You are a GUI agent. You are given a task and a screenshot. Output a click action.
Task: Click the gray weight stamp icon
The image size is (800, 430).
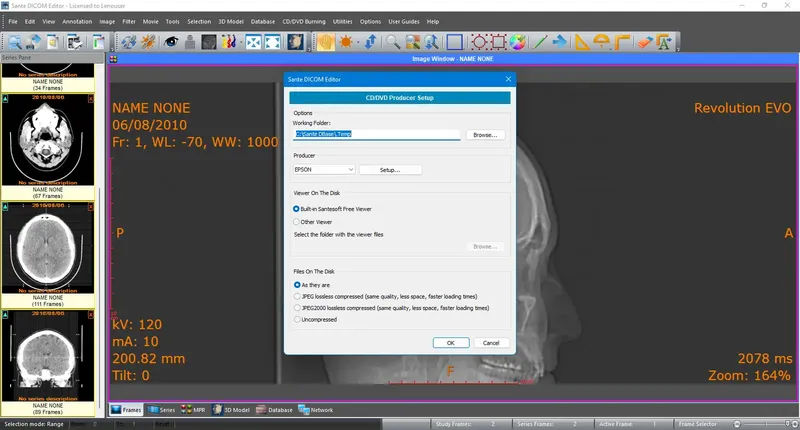click(190, 42)
